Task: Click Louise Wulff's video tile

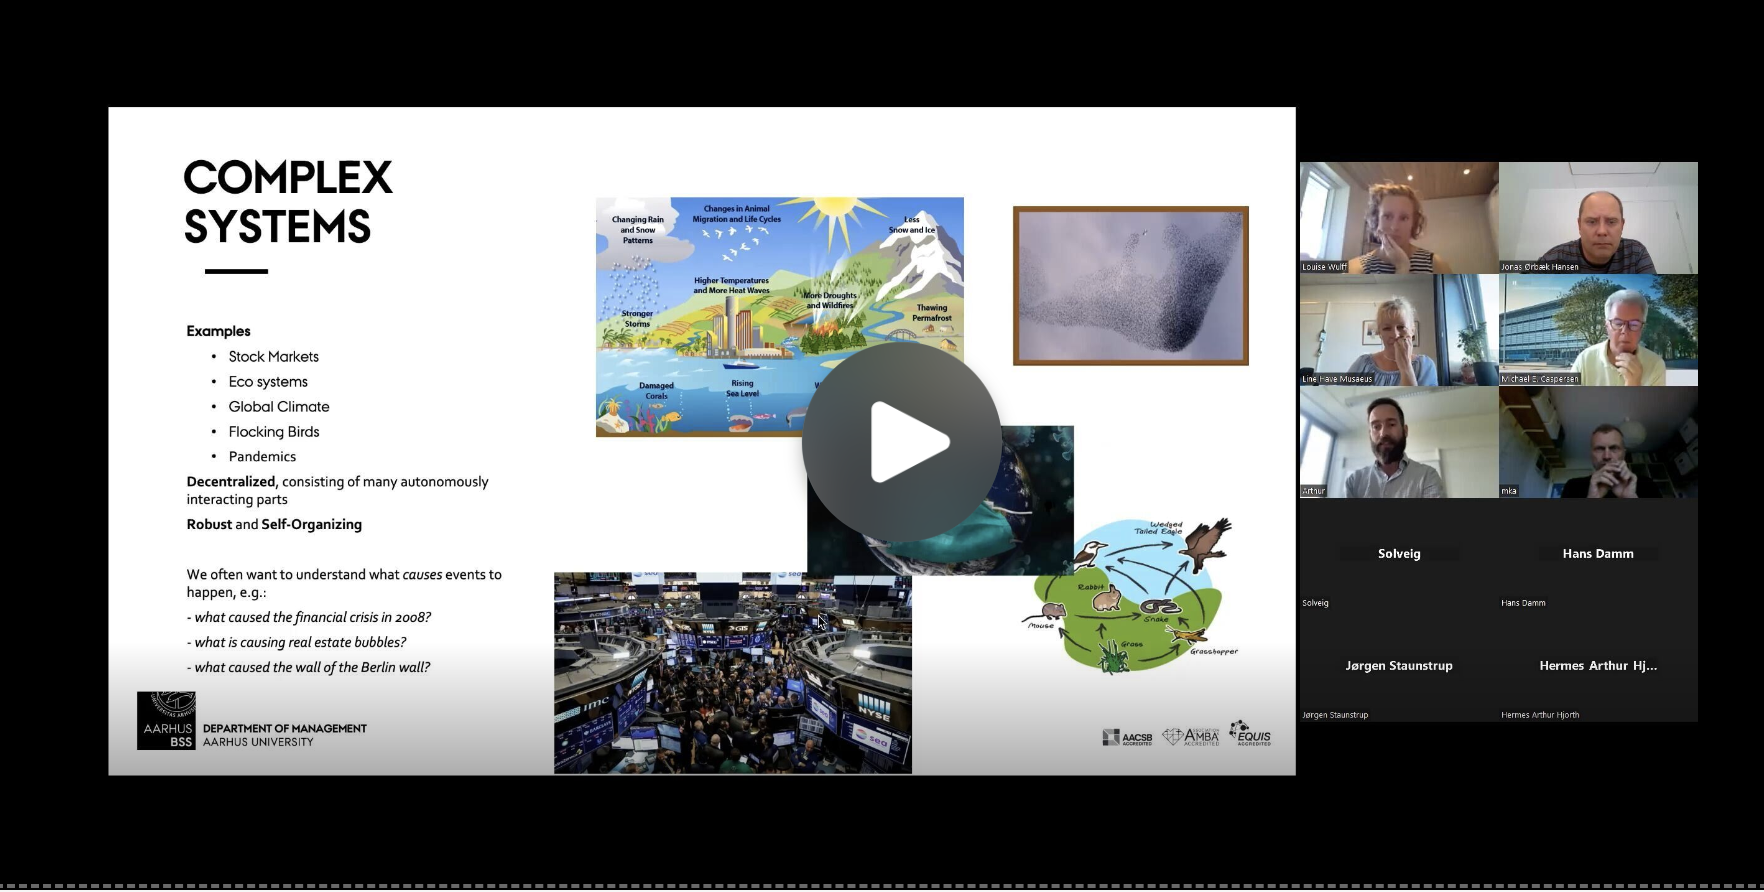Action: click(1399, 218)
